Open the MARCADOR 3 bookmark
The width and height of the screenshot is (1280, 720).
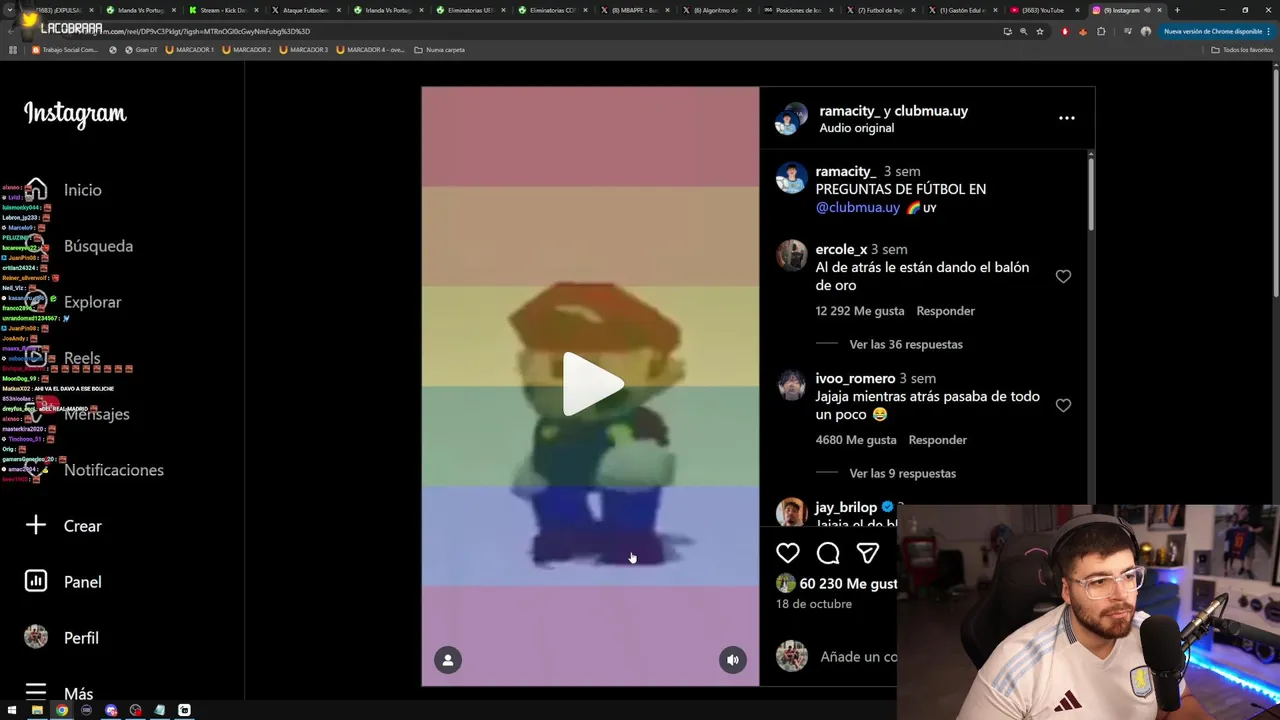304,50
